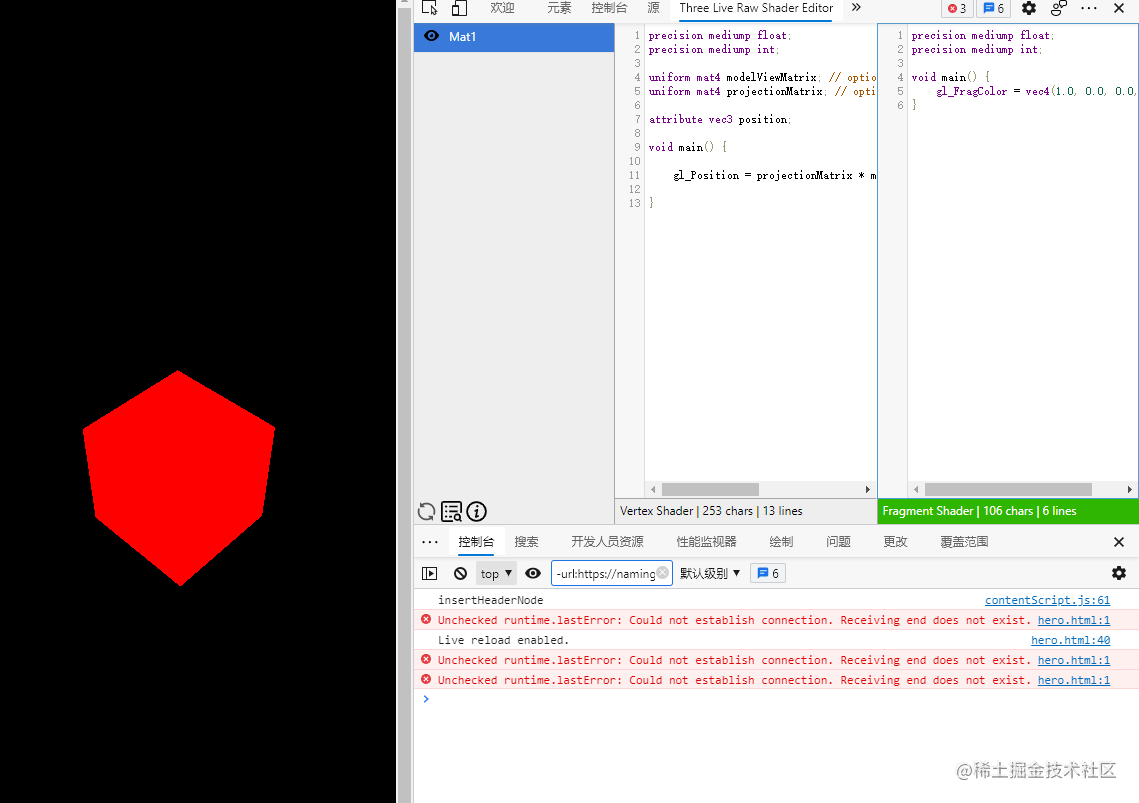
Task: Click the console issues badge showing 6
Action: coord(768,573)
